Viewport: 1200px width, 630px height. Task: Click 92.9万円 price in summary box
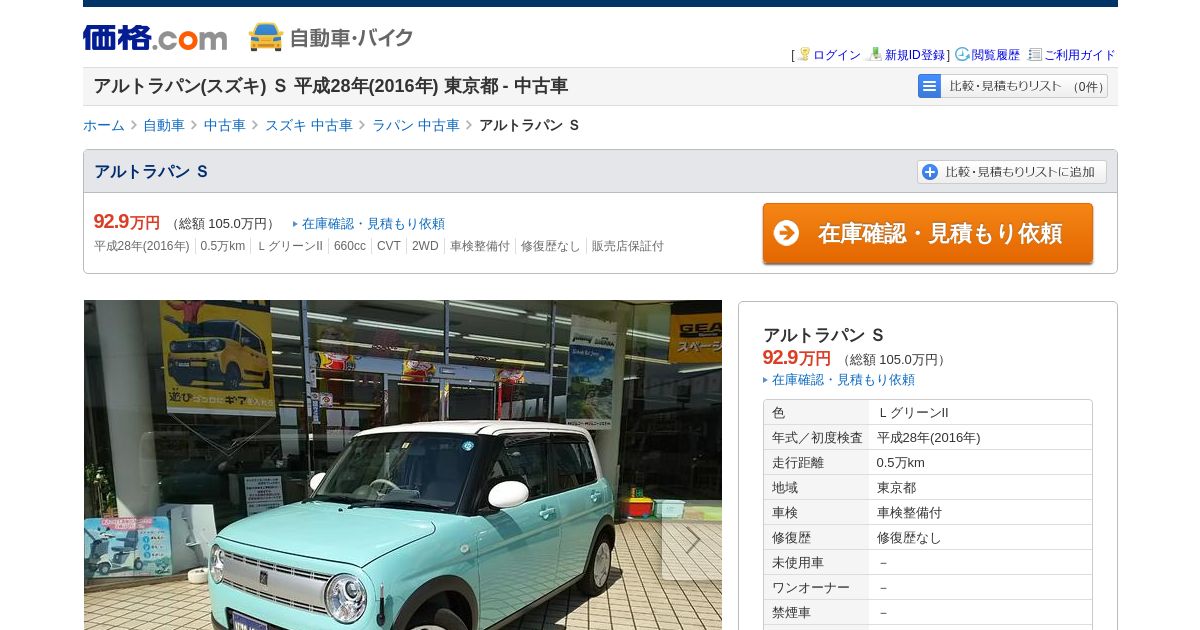[x=127, y=222]
